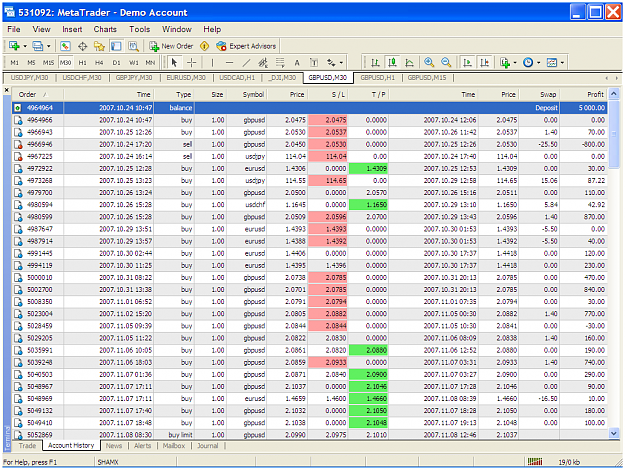Click the history scrollbar up arrow
Viewport: 625px width, 470px height.
(614, 94)
